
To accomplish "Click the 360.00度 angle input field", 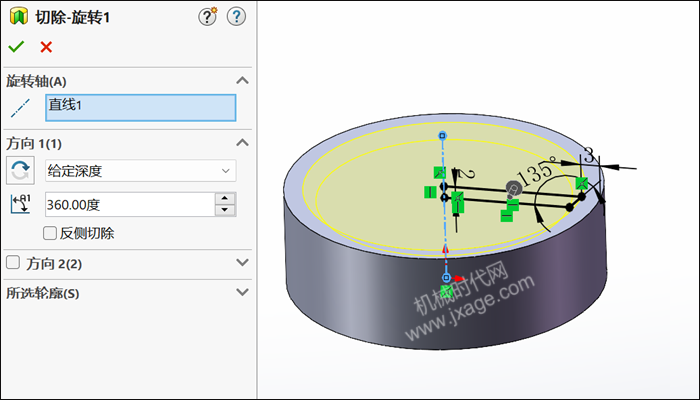I will (130, 204).
